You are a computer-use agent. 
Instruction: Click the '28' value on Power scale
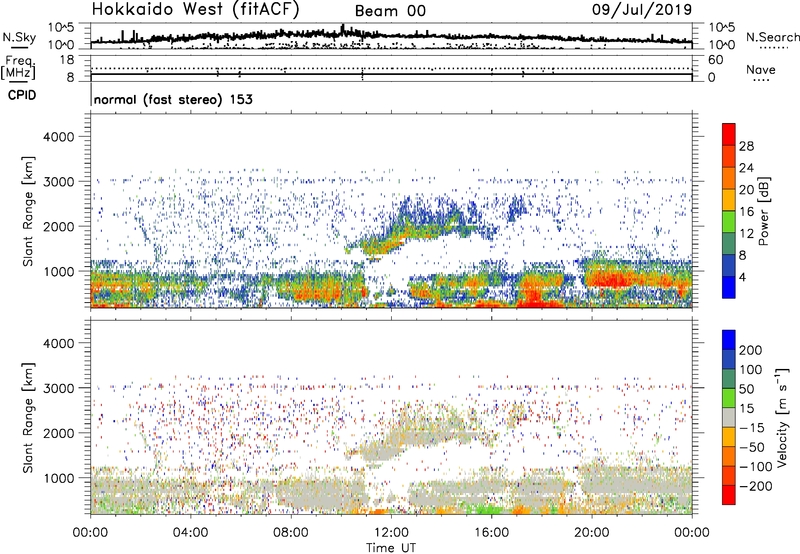pos(746,146)
